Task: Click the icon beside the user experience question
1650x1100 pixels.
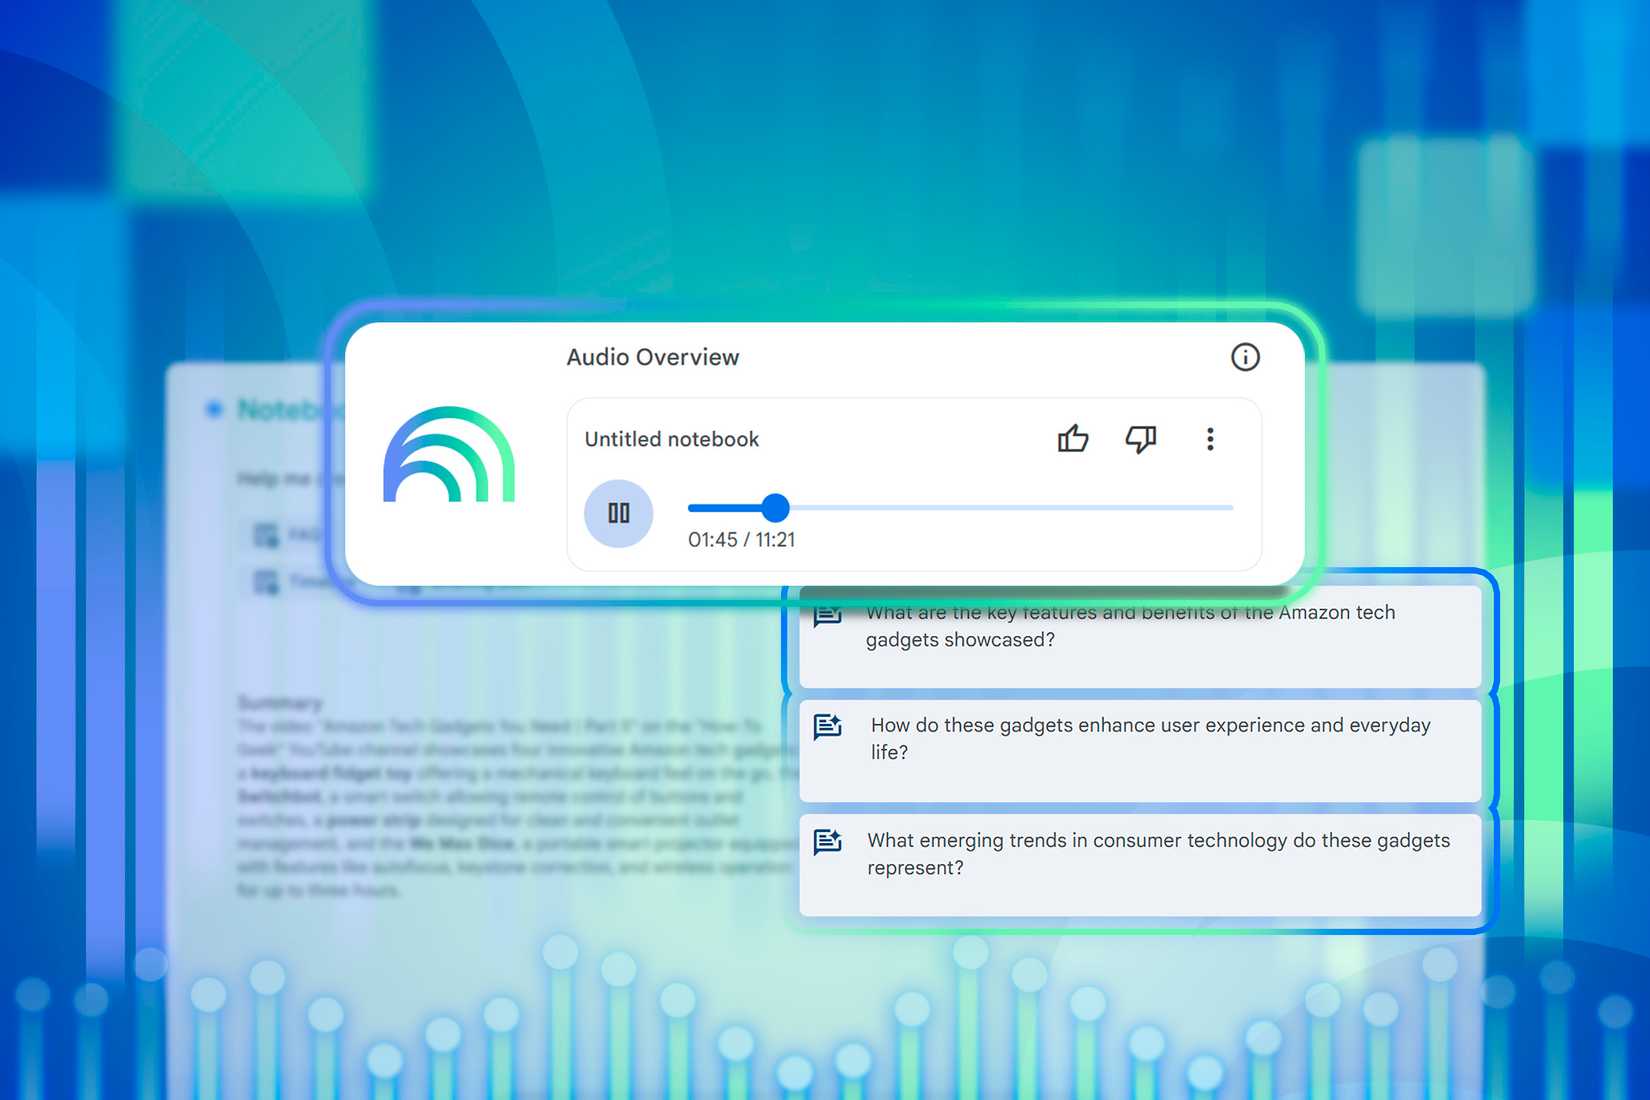Action: (828, 727)
